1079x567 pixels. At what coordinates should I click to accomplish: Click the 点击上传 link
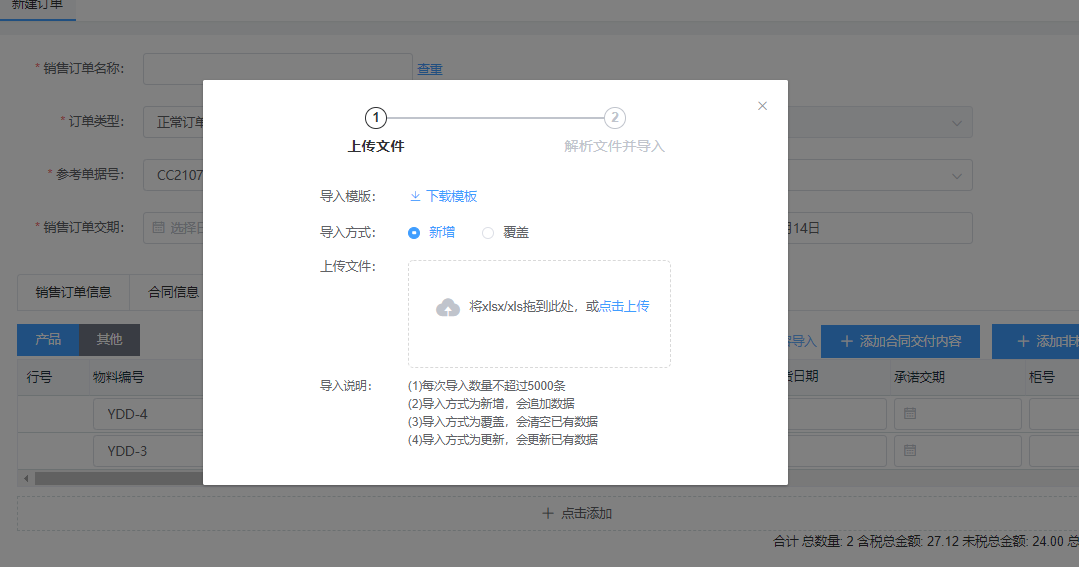(624, 306)
